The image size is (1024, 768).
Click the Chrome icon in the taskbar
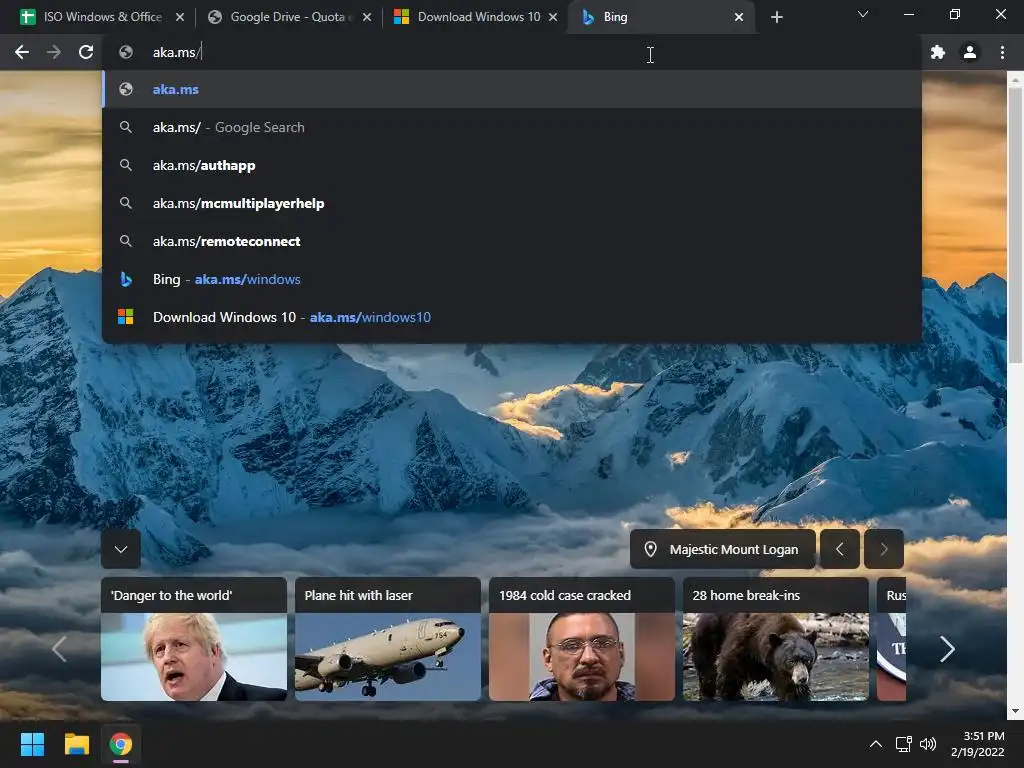coord(121,744)
